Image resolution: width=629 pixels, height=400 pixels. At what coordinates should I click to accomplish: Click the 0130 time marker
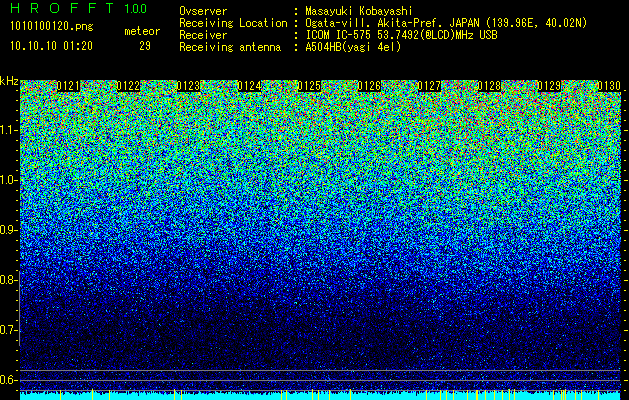[x=609, y=86]
